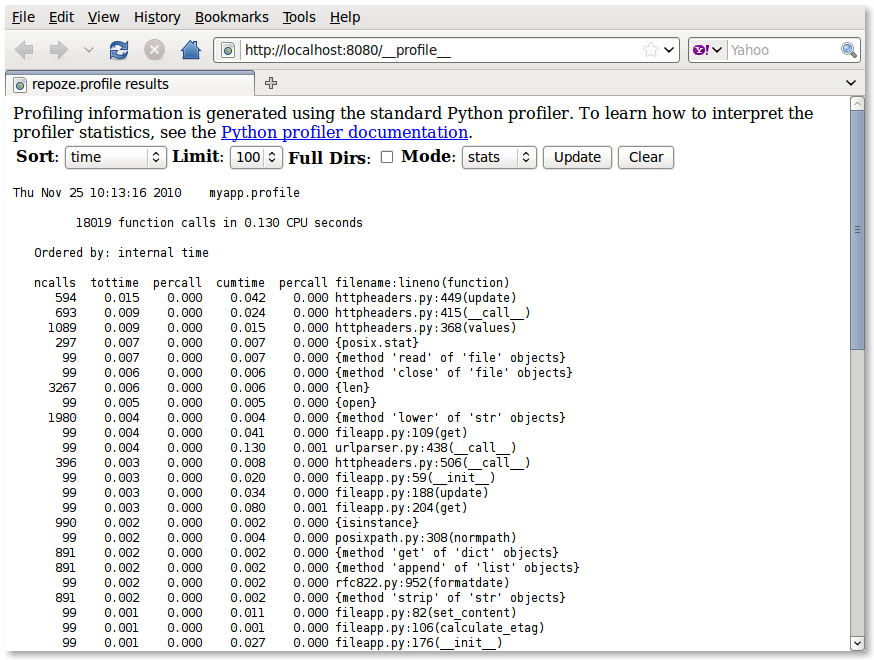The height and width of the screenshot is (660, 874).
Task: Click 'fileapp.py:59(__init__)' row text
Action: pyautogui.click(x=415, y=478)
